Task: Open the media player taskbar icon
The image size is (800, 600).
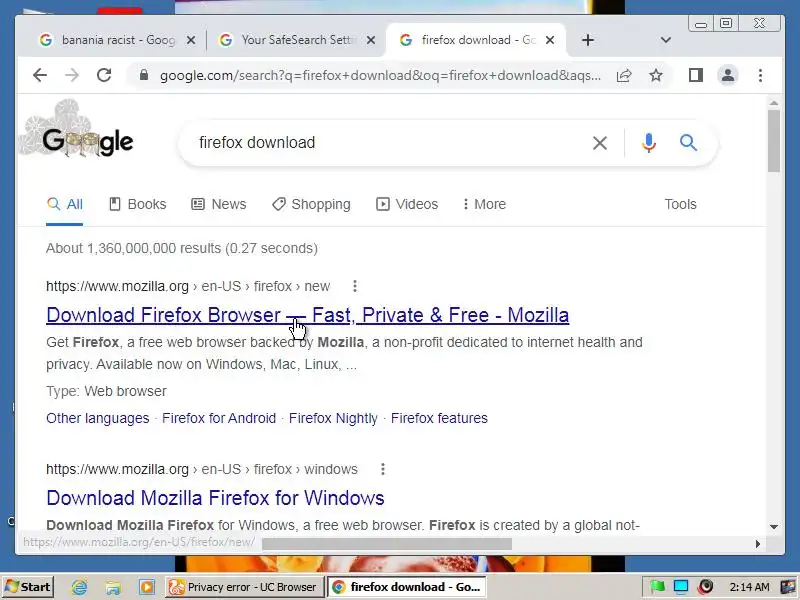Action: pos(147,587)
